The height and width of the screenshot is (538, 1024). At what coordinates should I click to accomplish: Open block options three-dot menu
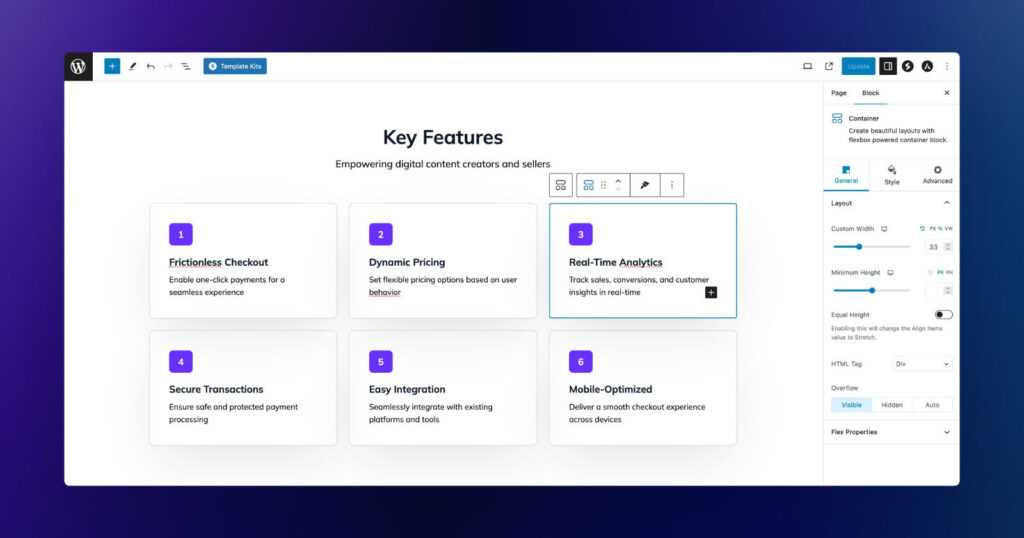pos(671,185)
